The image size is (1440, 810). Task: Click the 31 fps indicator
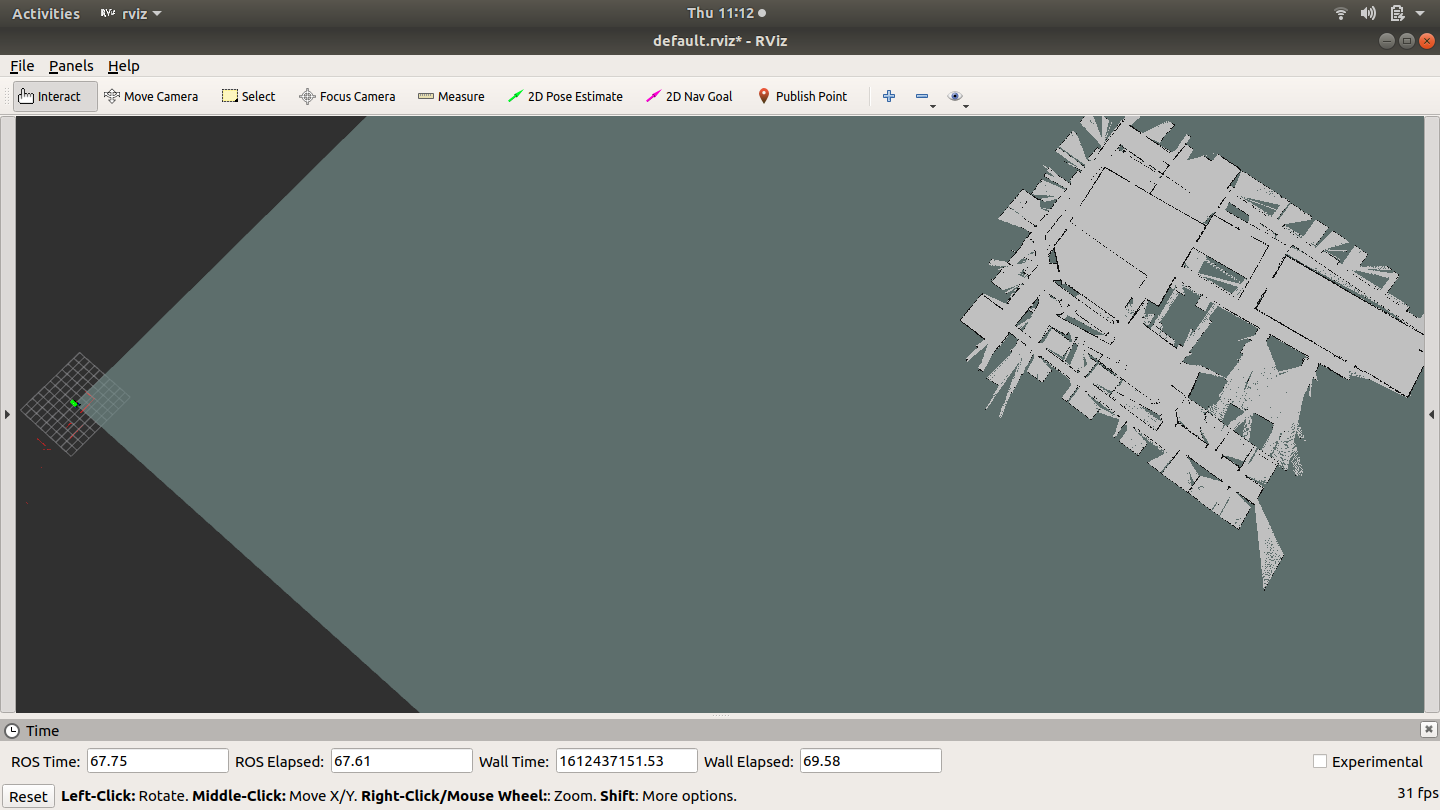point(1417,793)
